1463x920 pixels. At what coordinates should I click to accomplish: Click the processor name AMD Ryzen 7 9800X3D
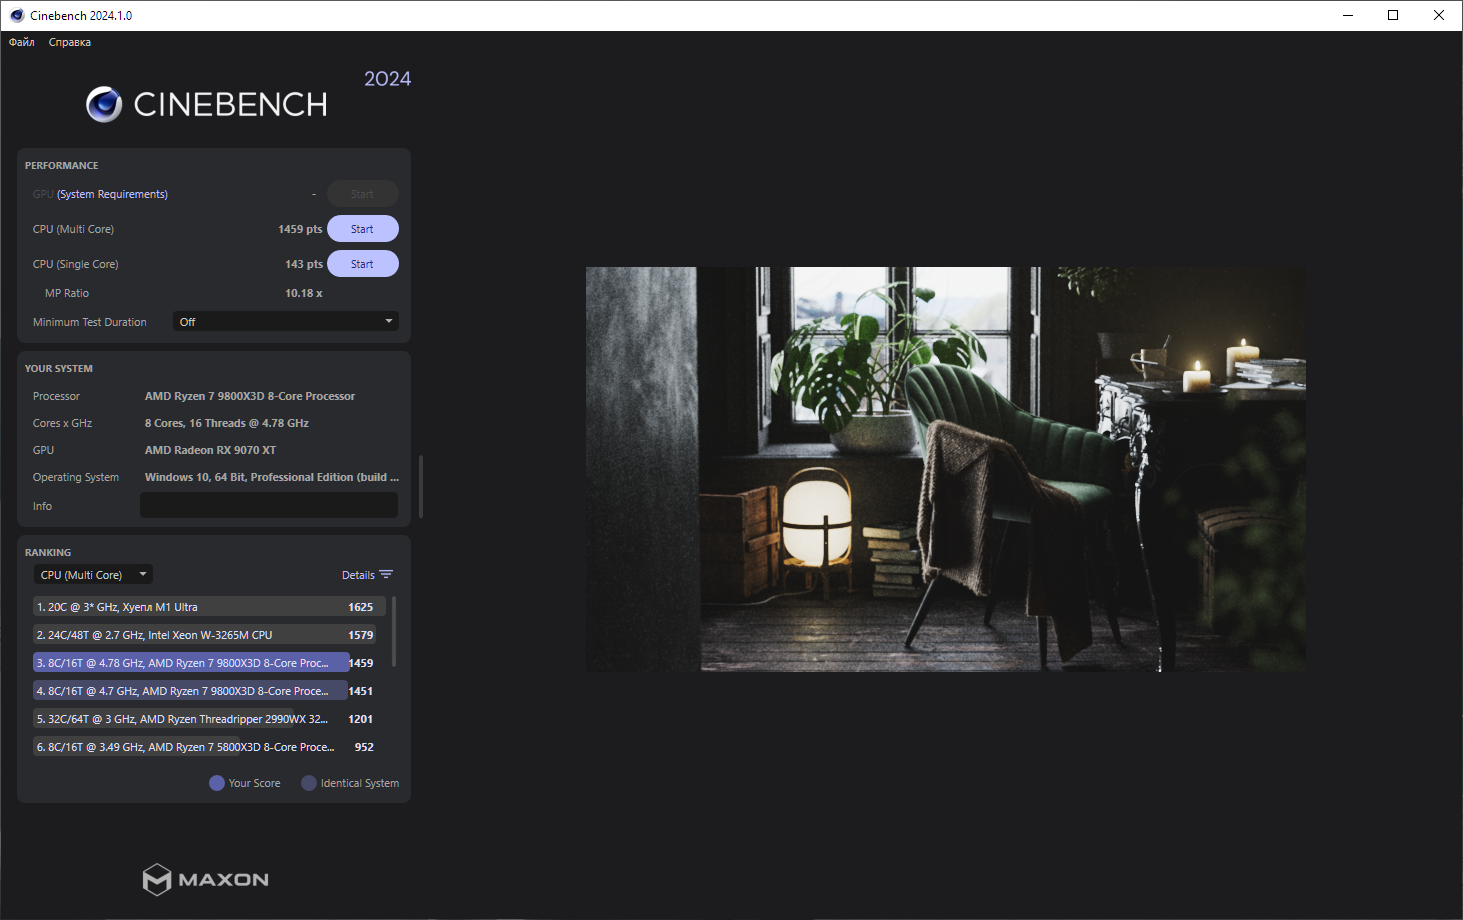coord(250,396)
